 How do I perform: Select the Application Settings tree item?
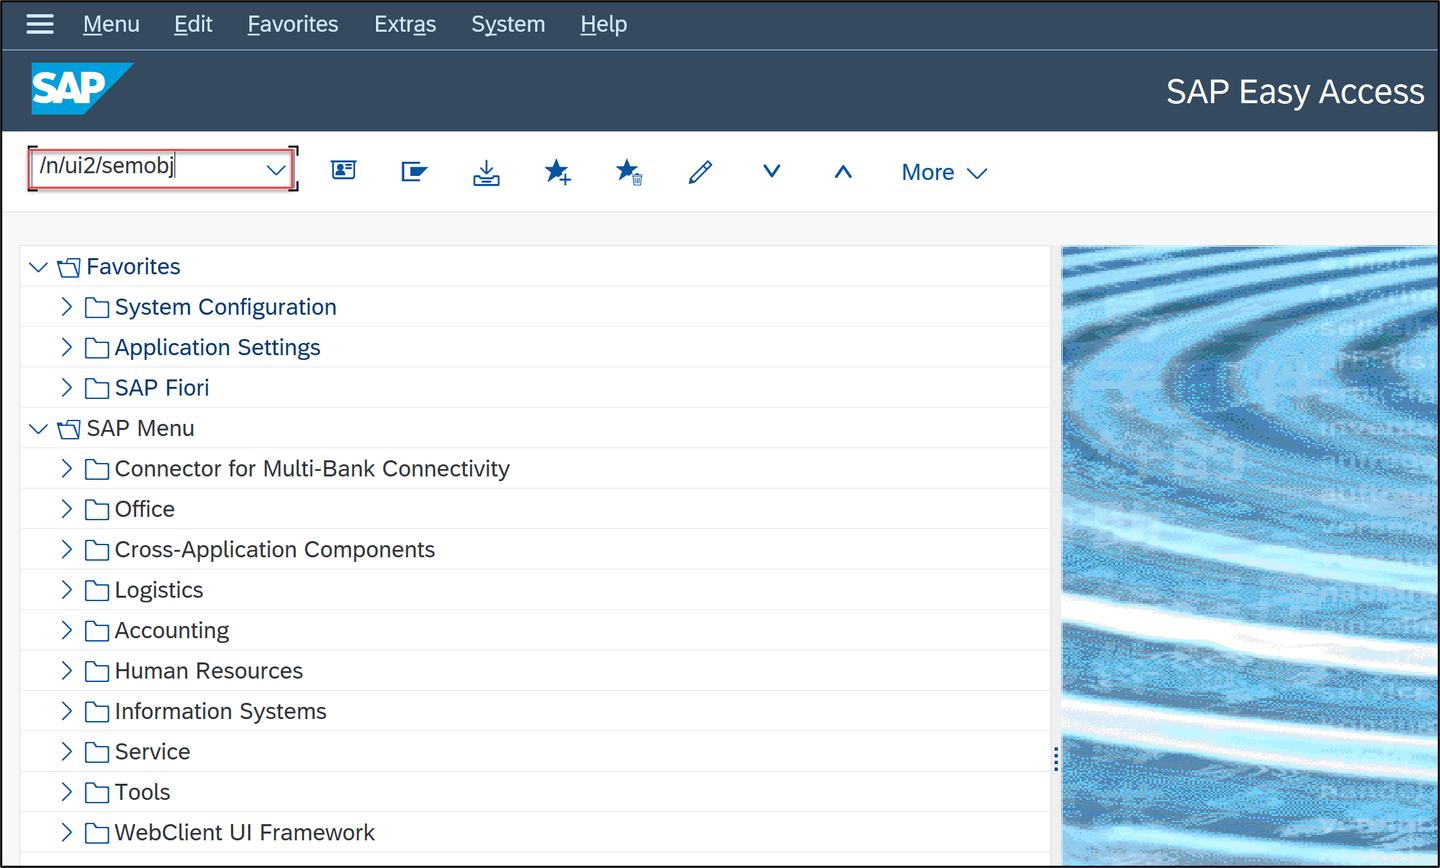(218, 348)
